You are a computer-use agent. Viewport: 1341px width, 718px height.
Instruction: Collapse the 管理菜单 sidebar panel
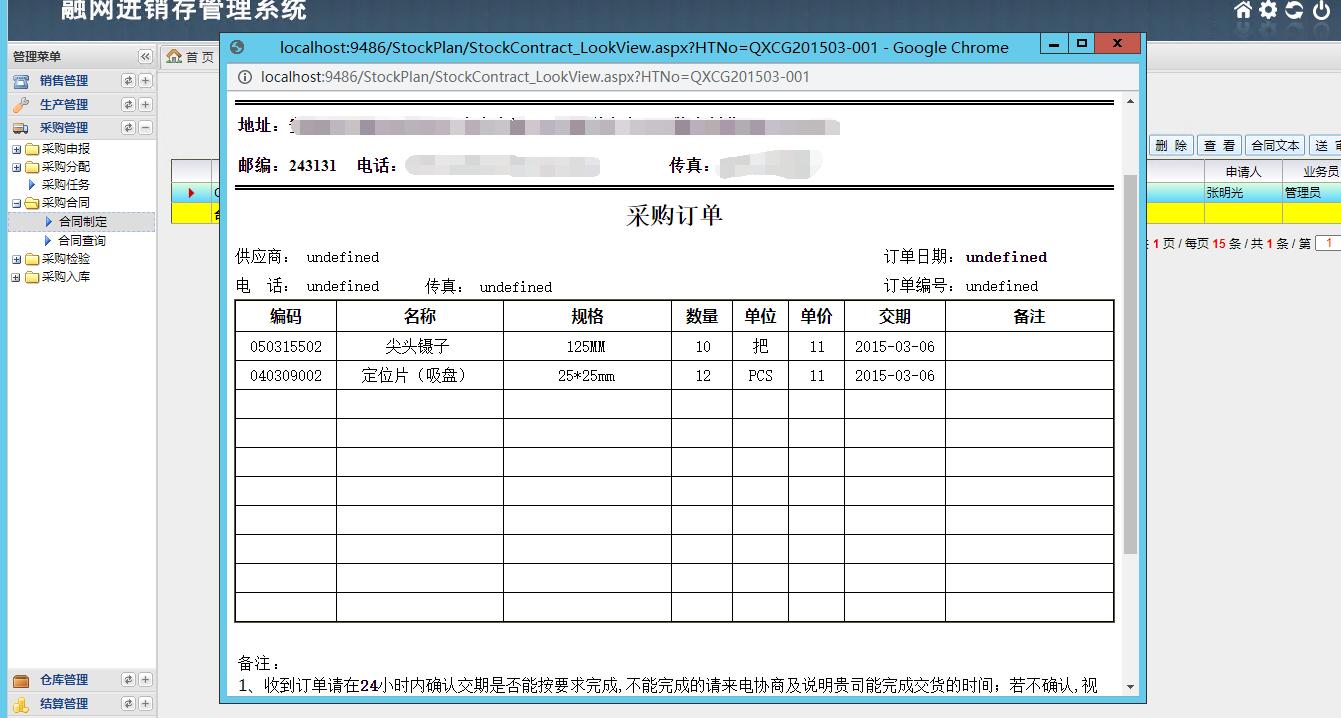(144, 57)
